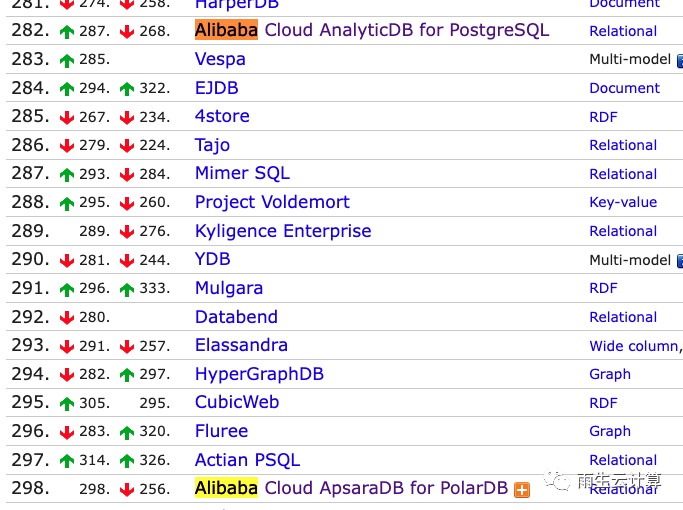
Task: Click the Relational model link in the AnalyticDB row
Action: [x=623, y=31]
